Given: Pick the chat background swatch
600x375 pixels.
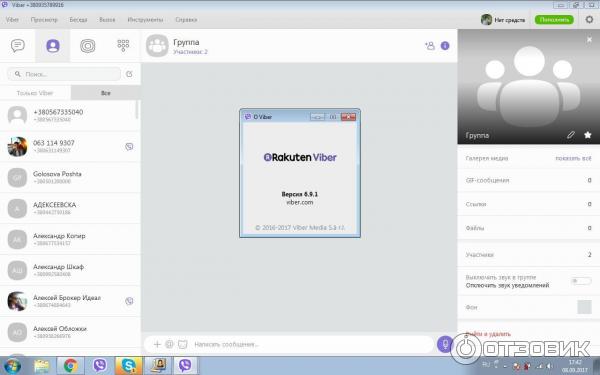Looking at the screenshot, I should coord(584,307).
